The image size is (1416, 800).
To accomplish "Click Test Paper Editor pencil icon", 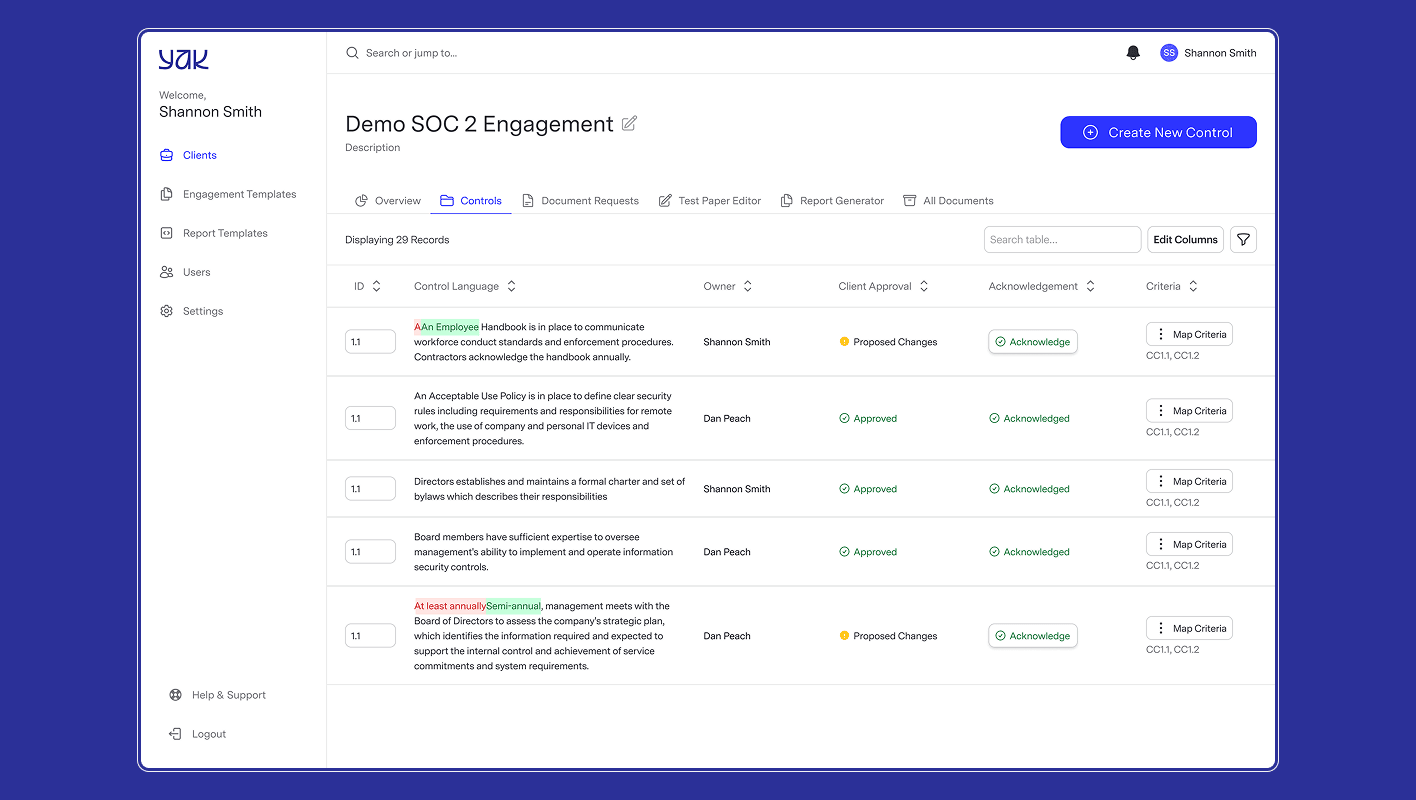I will 665,201.
